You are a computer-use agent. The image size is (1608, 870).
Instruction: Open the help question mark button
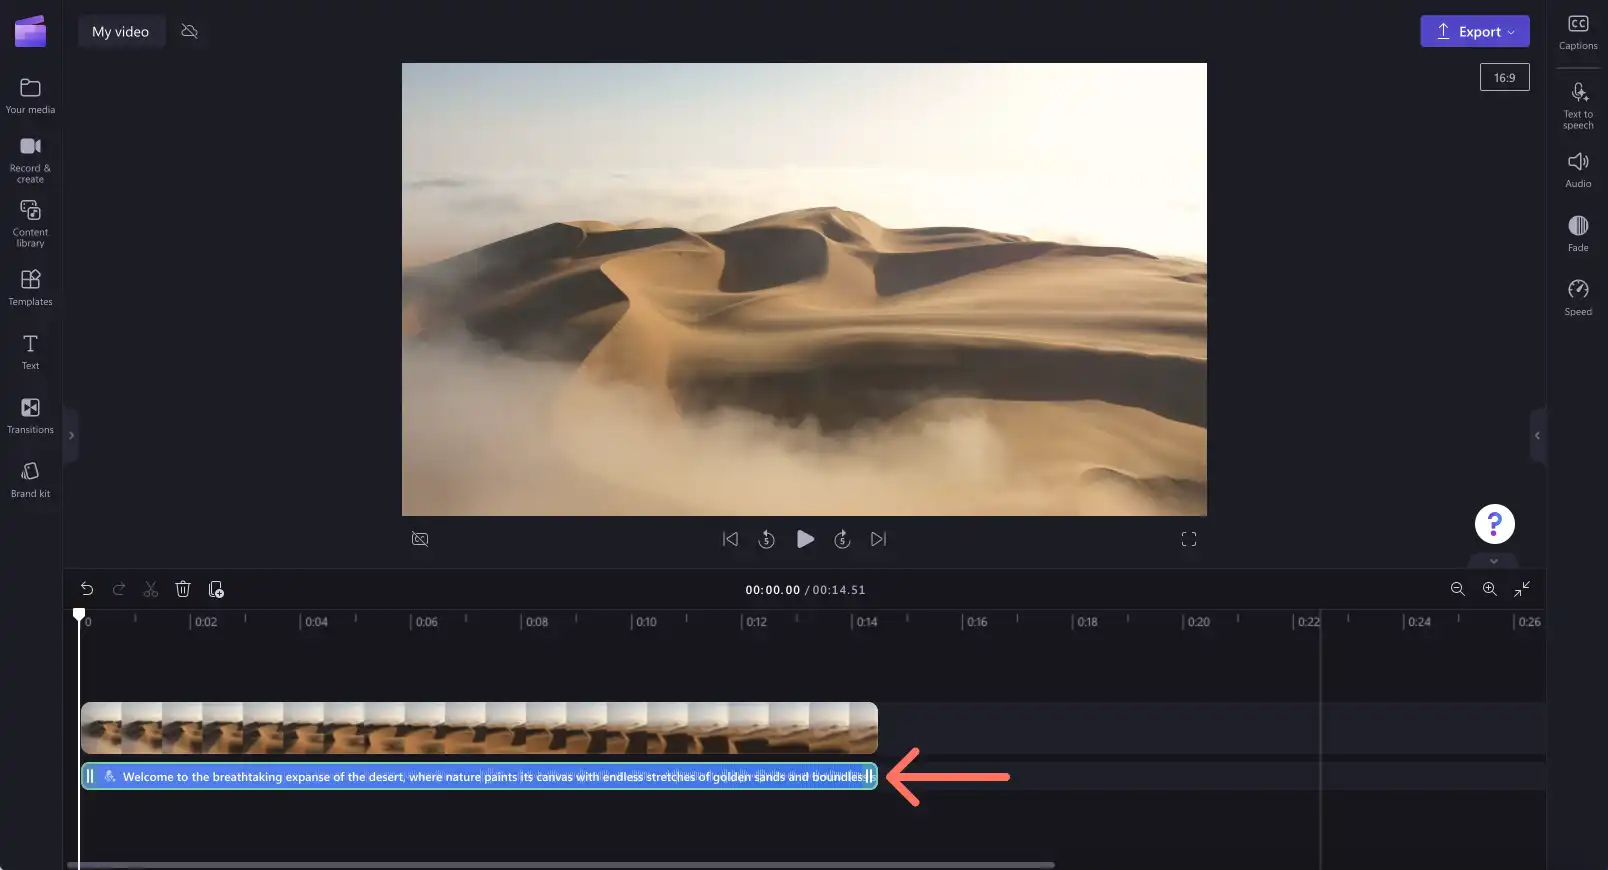[1495, 524]
